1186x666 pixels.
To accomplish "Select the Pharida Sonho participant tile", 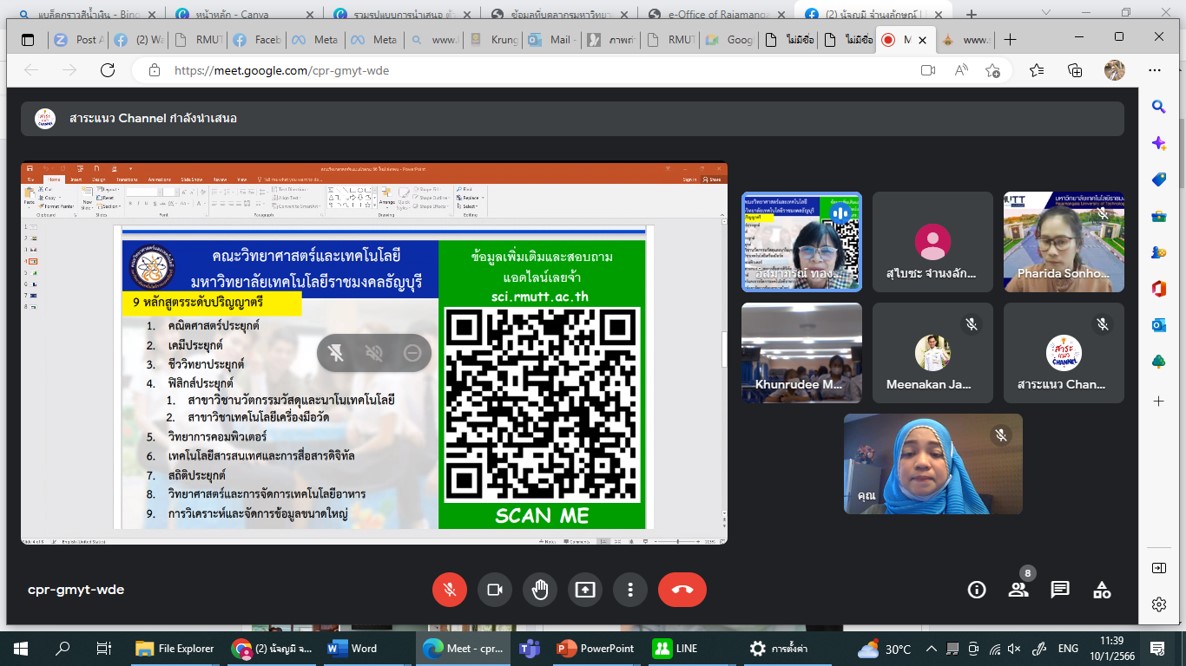I will click(x=1063, y=242).
